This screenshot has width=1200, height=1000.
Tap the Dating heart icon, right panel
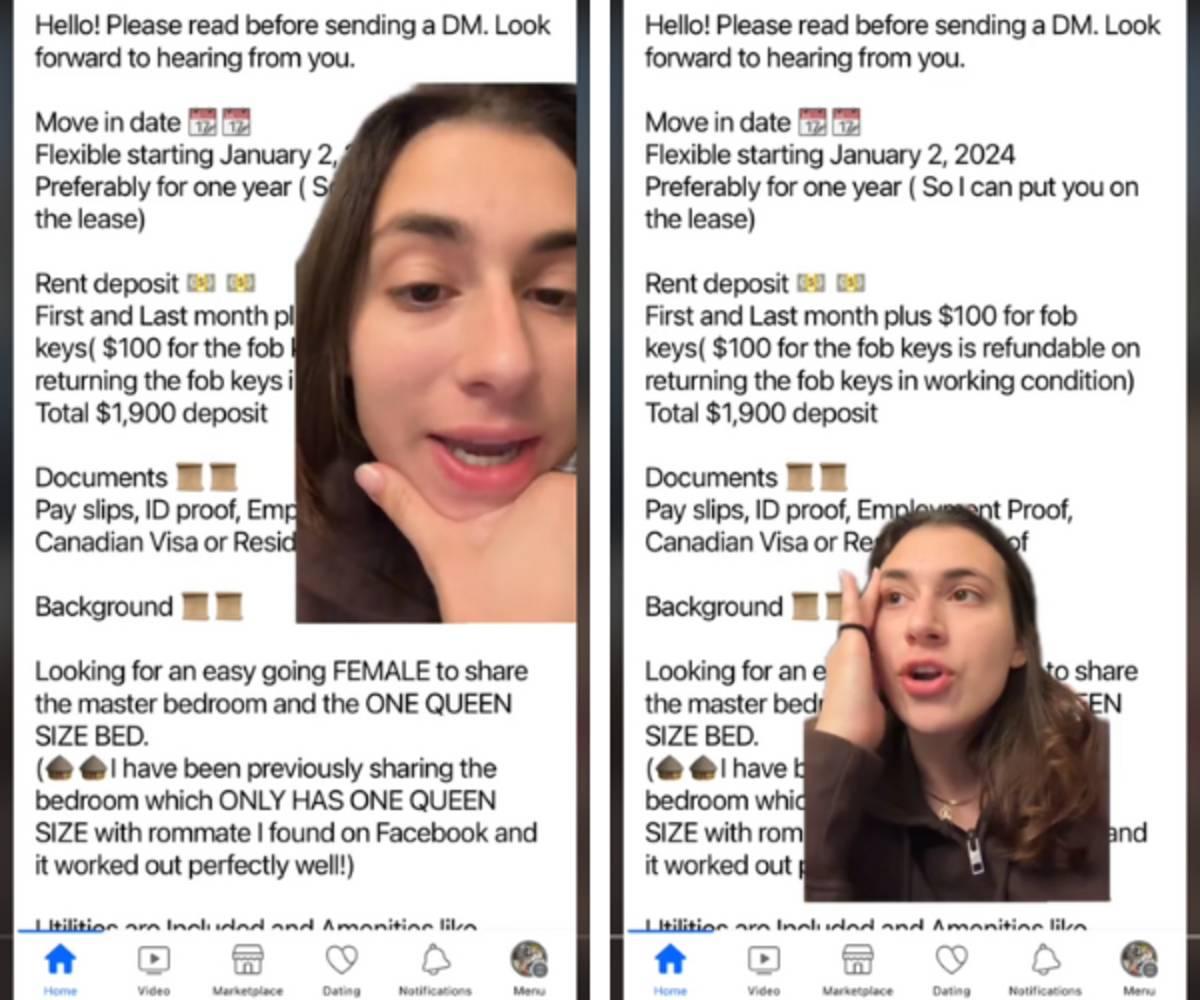pyautogui.click(x=951, y=961)
